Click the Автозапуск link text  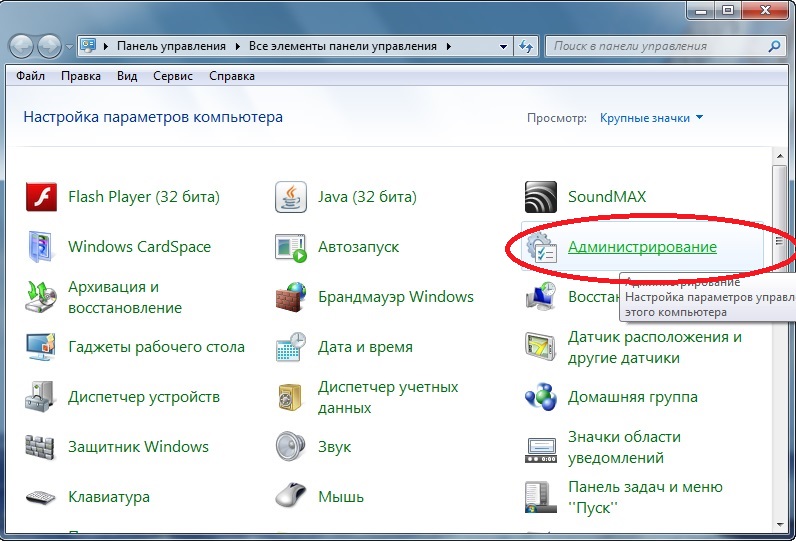click(x=358, y=247)
